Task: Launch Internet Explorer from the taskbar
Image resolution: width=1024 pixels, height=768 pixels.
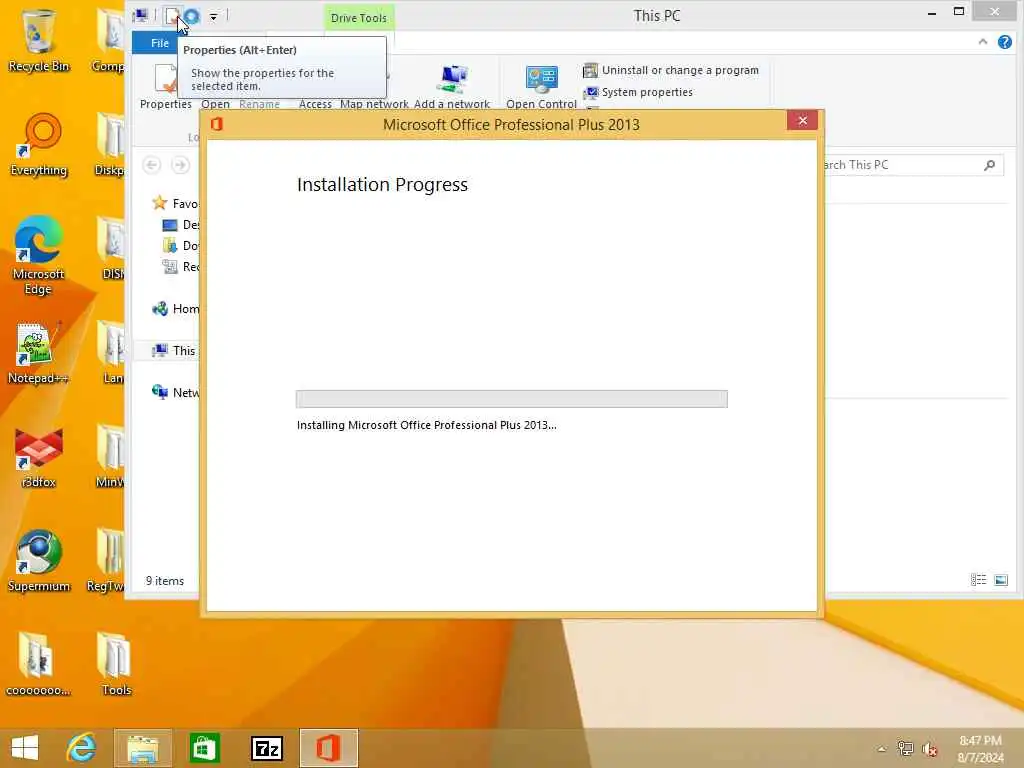Action: 82,748
